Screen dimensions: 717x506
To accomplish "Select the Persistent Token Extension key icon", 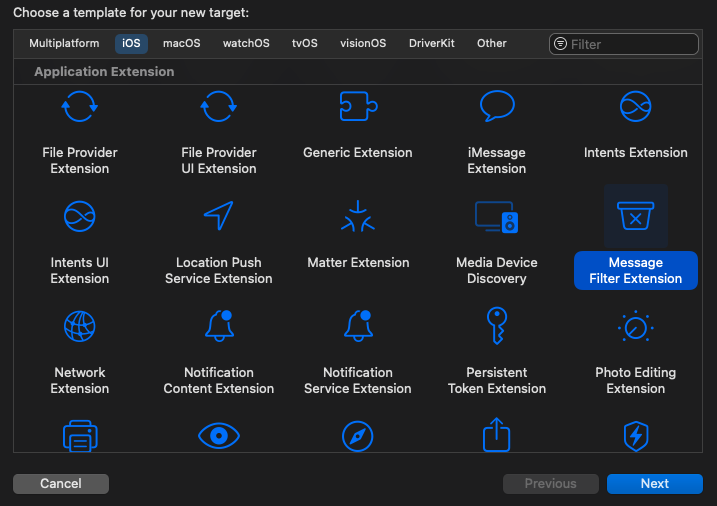I will point(497,325).
